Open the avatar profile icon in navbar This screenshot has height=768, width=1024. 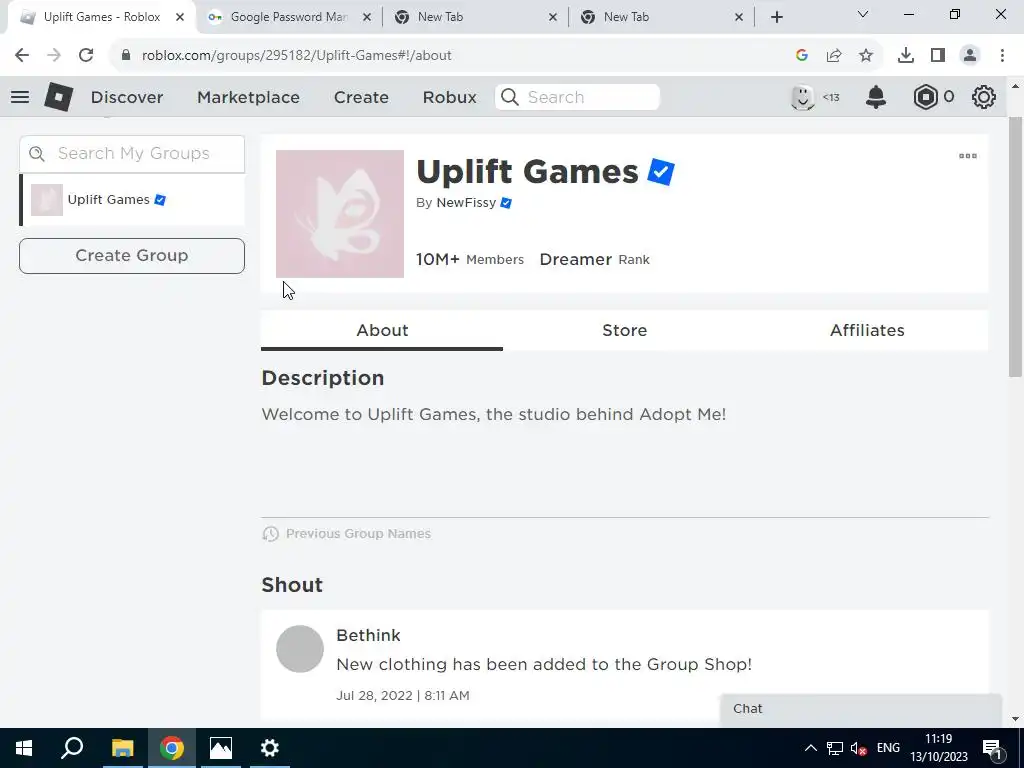(x=803, y=97)
